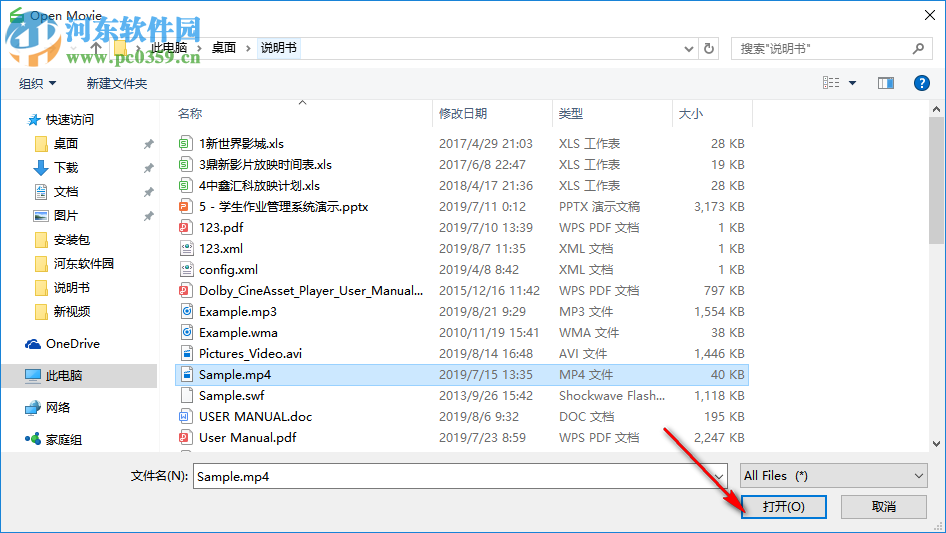
Task: Sort by 名称 column header
Action: point(190,113)
